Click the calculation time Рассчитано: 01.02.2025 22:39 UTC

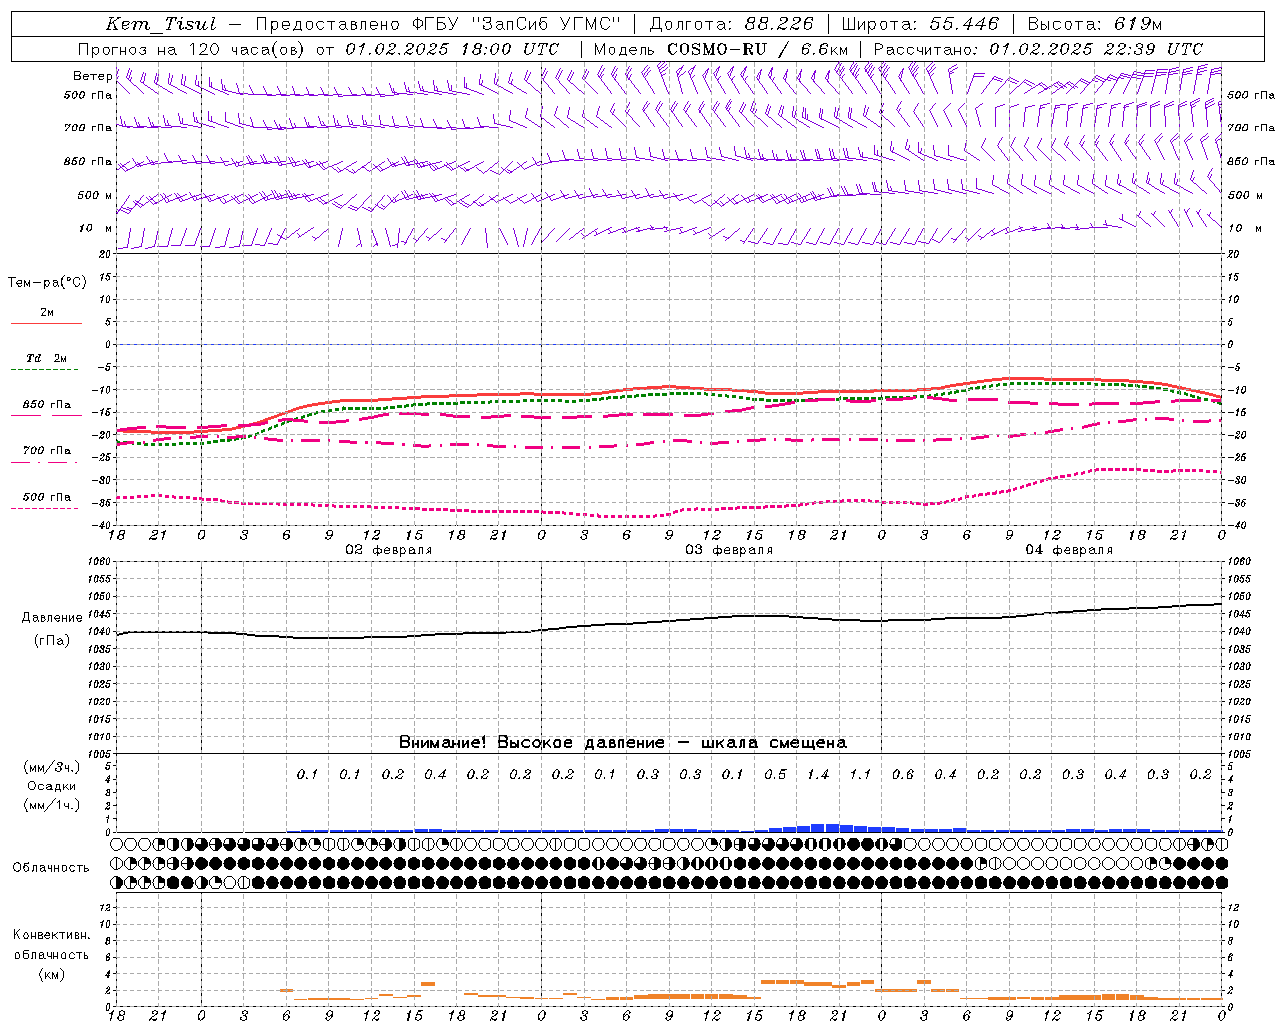point(1038,49)
